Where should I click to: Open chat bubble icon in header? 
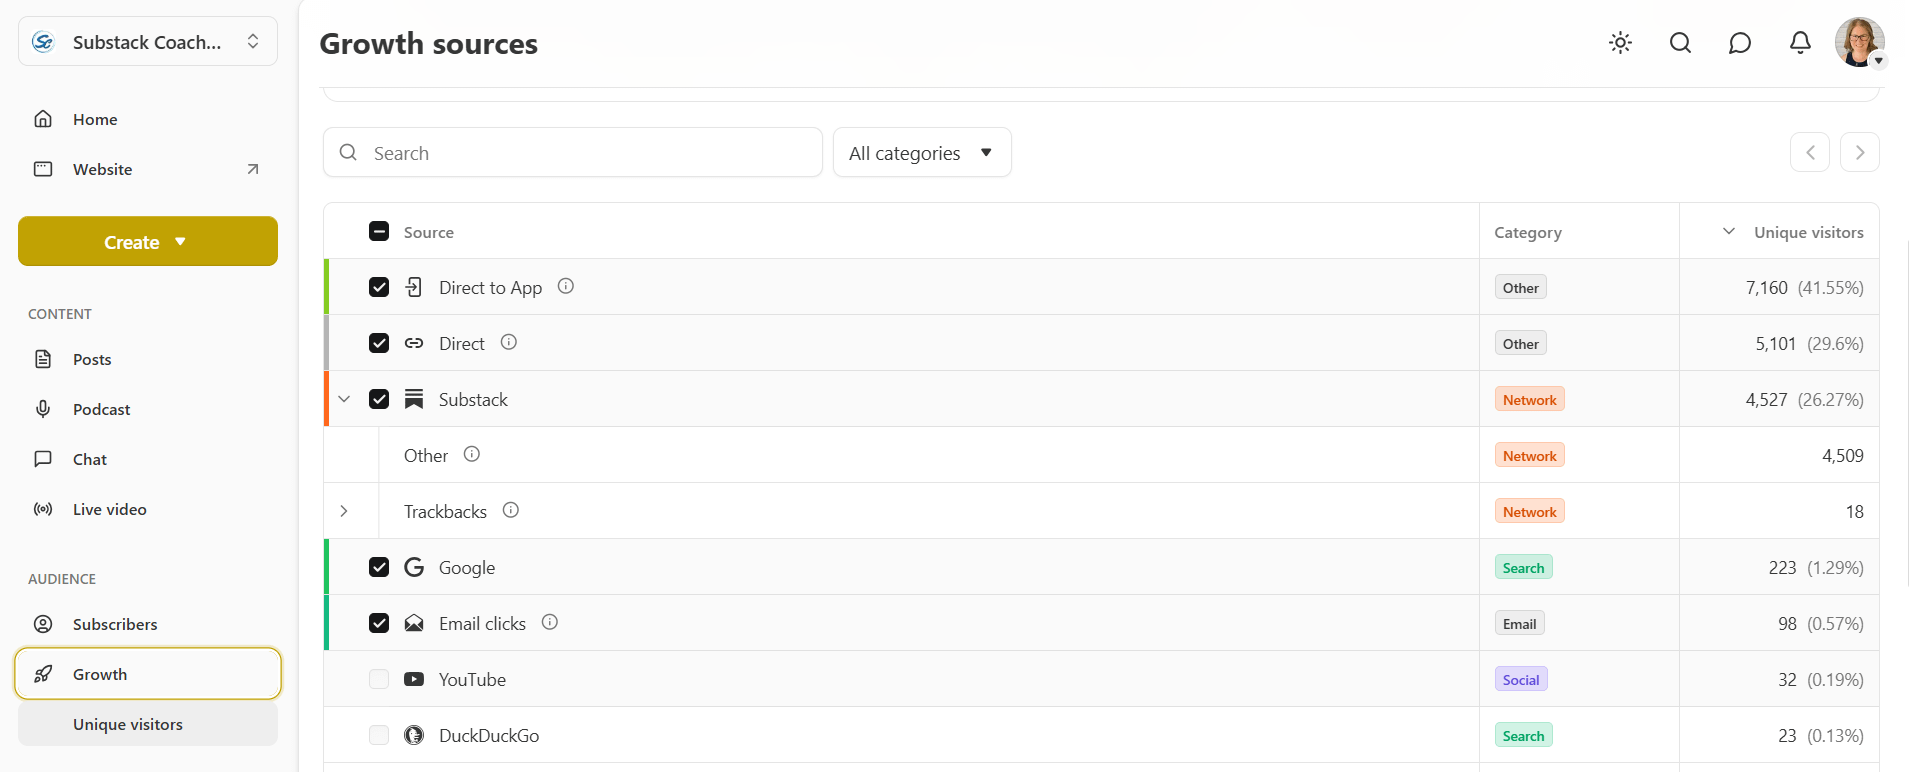pyautogui.click(x=1740, y=43)
